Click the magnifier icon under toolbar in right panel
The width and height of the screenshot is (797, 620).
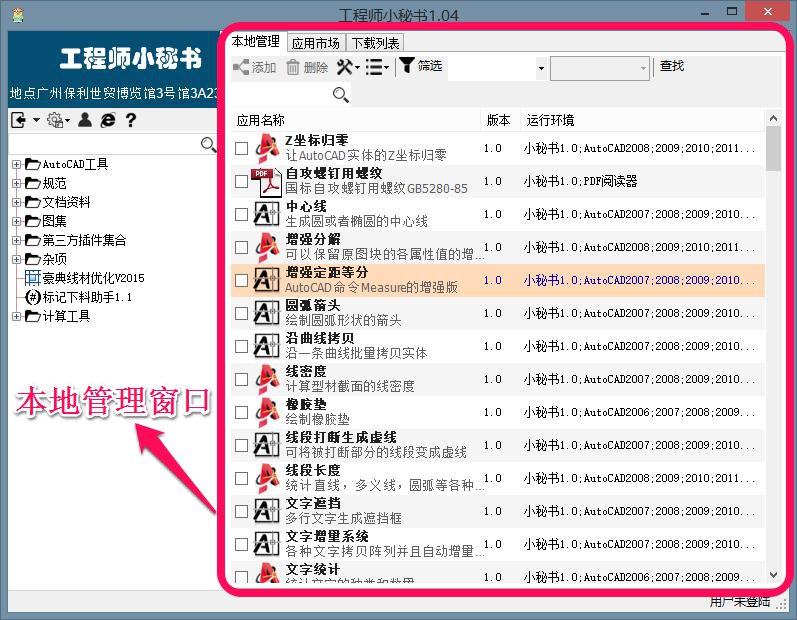pyautogui.click(x=341, y=95)
